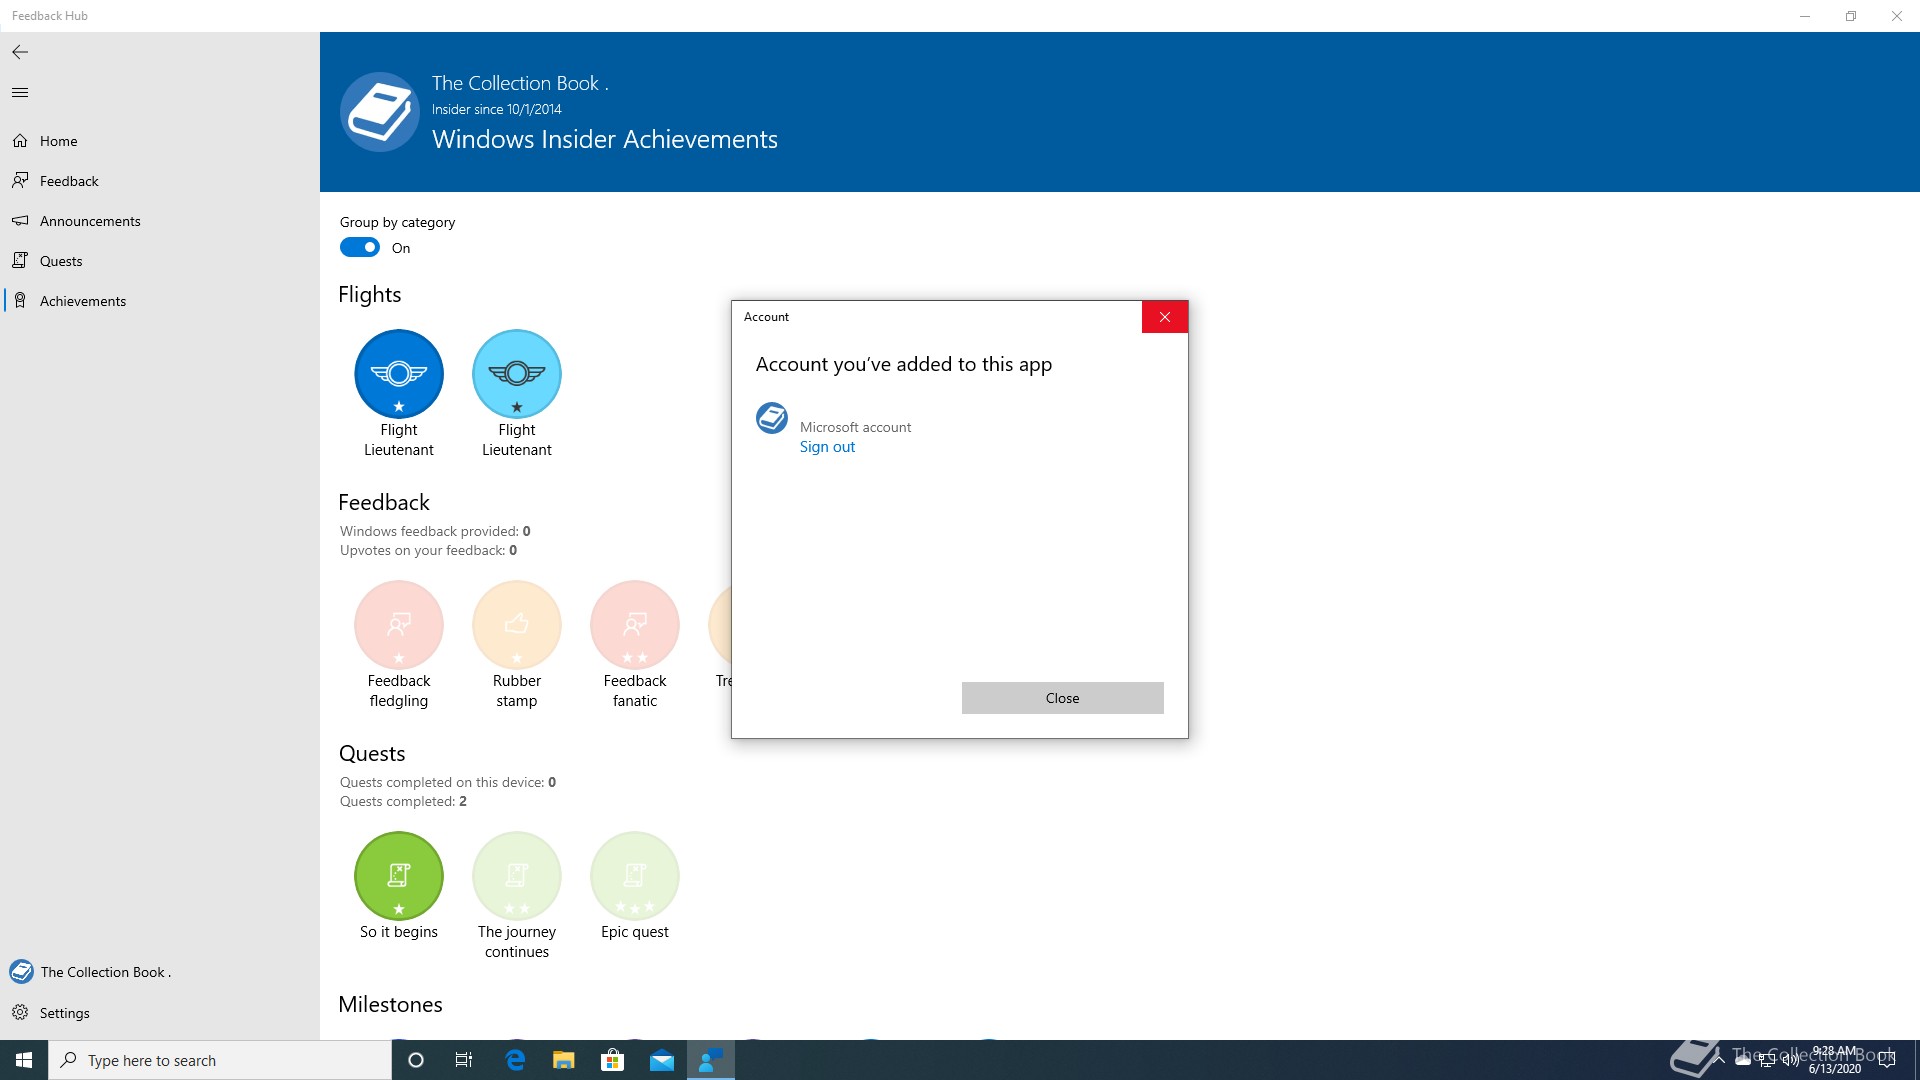This screenshot has height=1080, width=1920.
Task: Click The Collection Book account in sidebar
Action: (160, 972)
